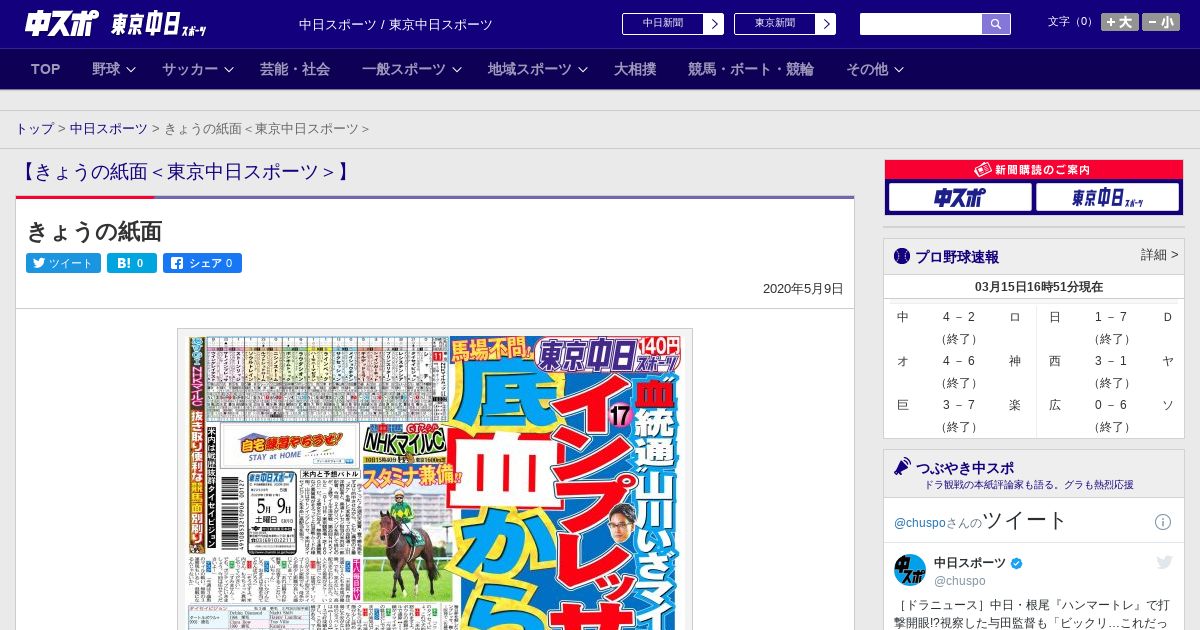Open the 東京新聞 link button
This screenshot has width=1200, height=630.
[x=775, y=24]
